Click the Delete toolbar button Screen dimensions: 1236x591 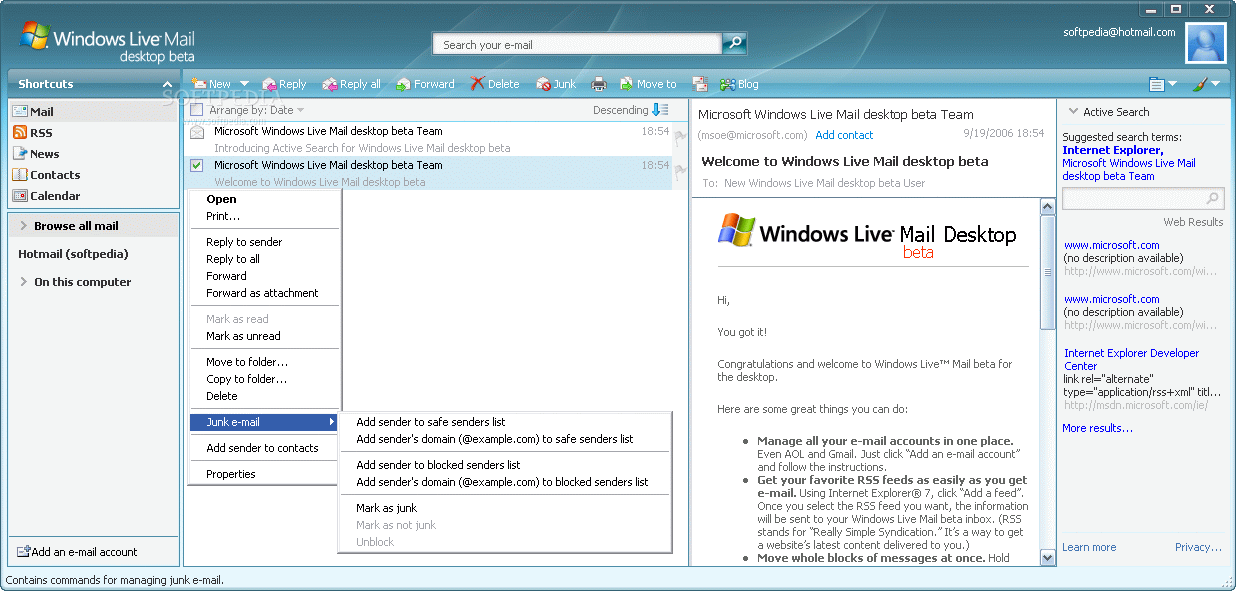tap(495, 84)
